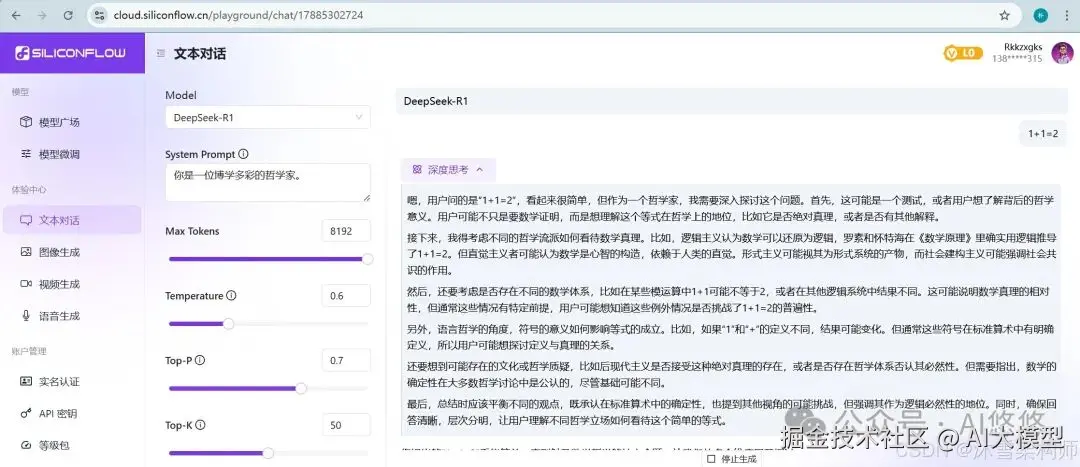Click the L0 level badge
The height and width of the screenshot is (467, 1080).
pyautogui.click(x=963, y=53)
